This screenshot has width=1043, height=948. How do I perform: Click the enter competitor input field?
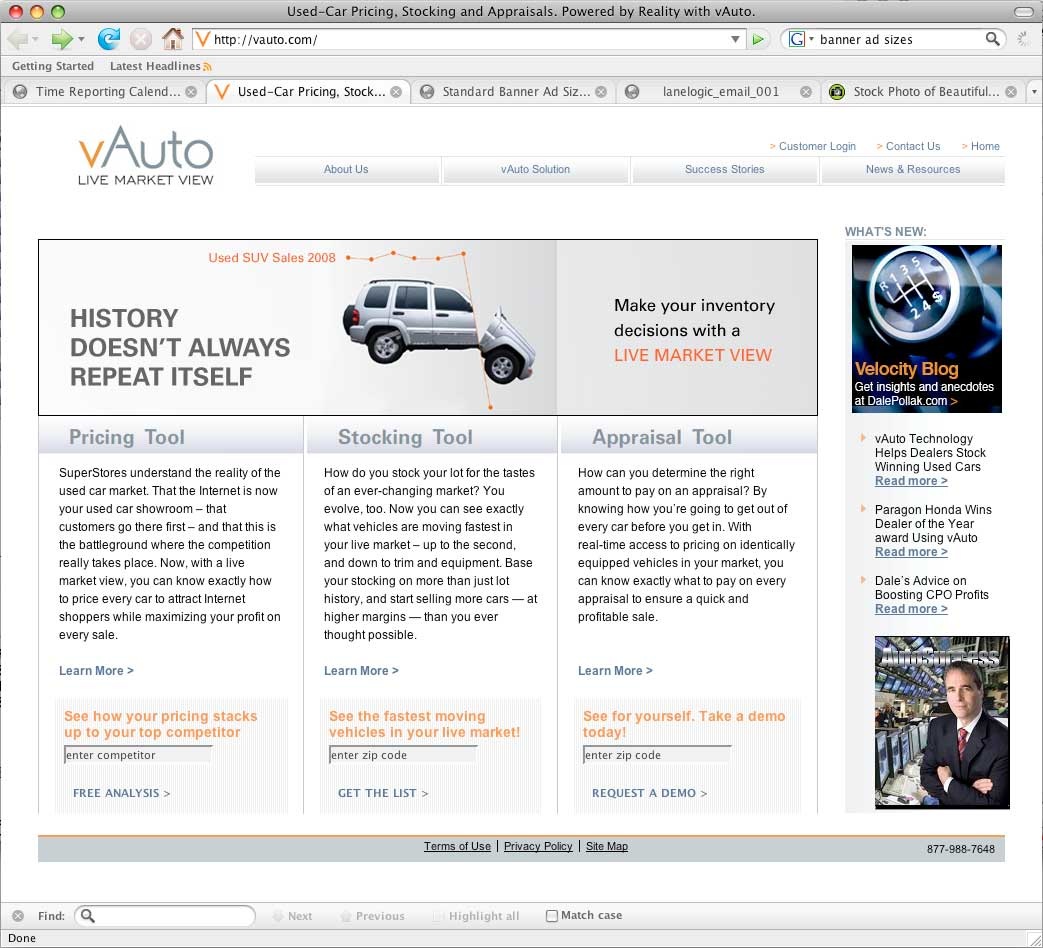(138, 755)
